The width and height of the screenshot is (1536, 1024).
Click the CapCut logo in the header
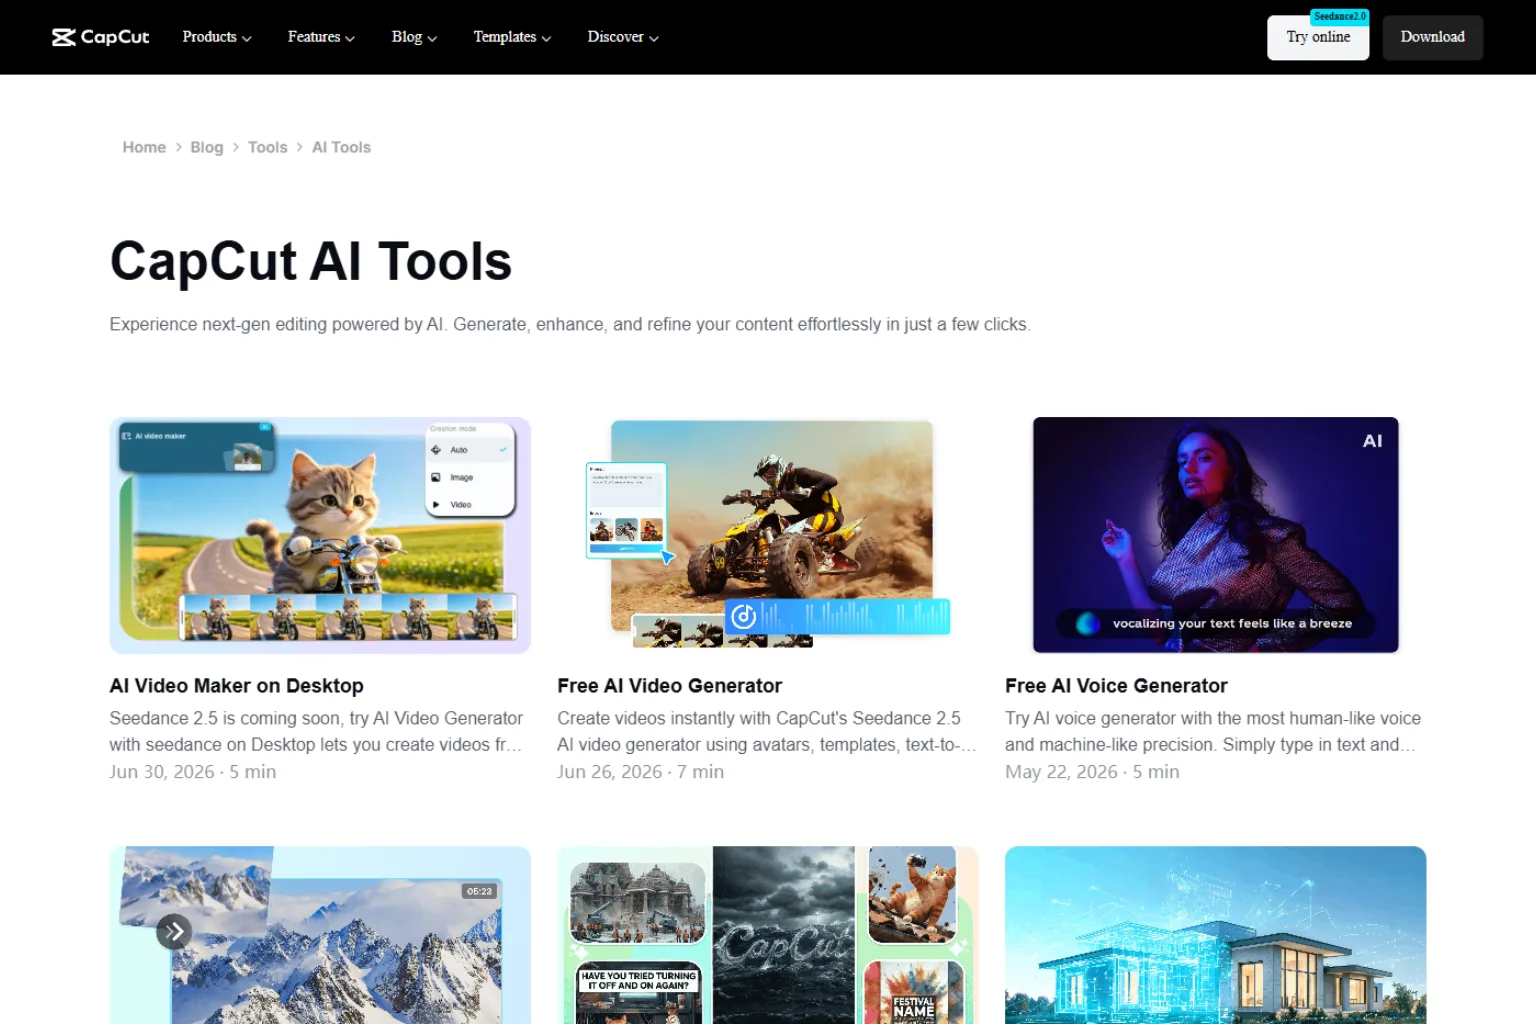click(x=100, y=37)
